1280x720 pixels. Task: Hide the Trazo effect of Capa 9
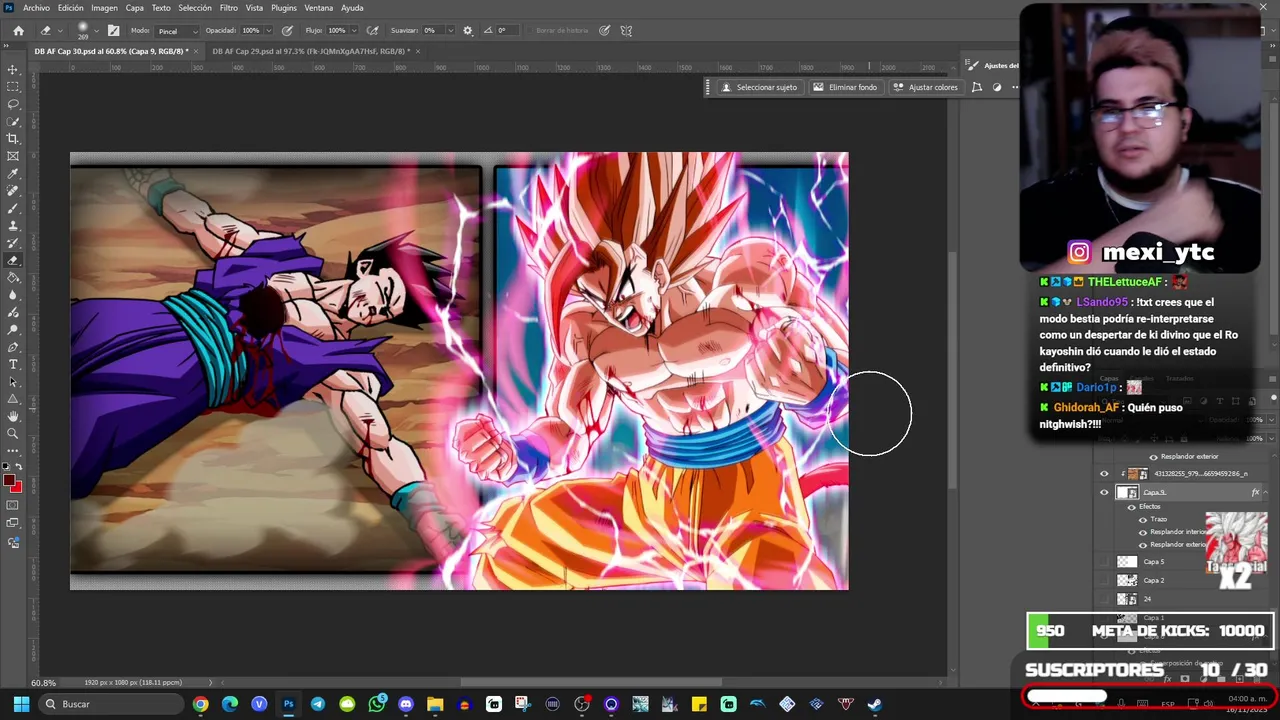(x=1143, y=519)
